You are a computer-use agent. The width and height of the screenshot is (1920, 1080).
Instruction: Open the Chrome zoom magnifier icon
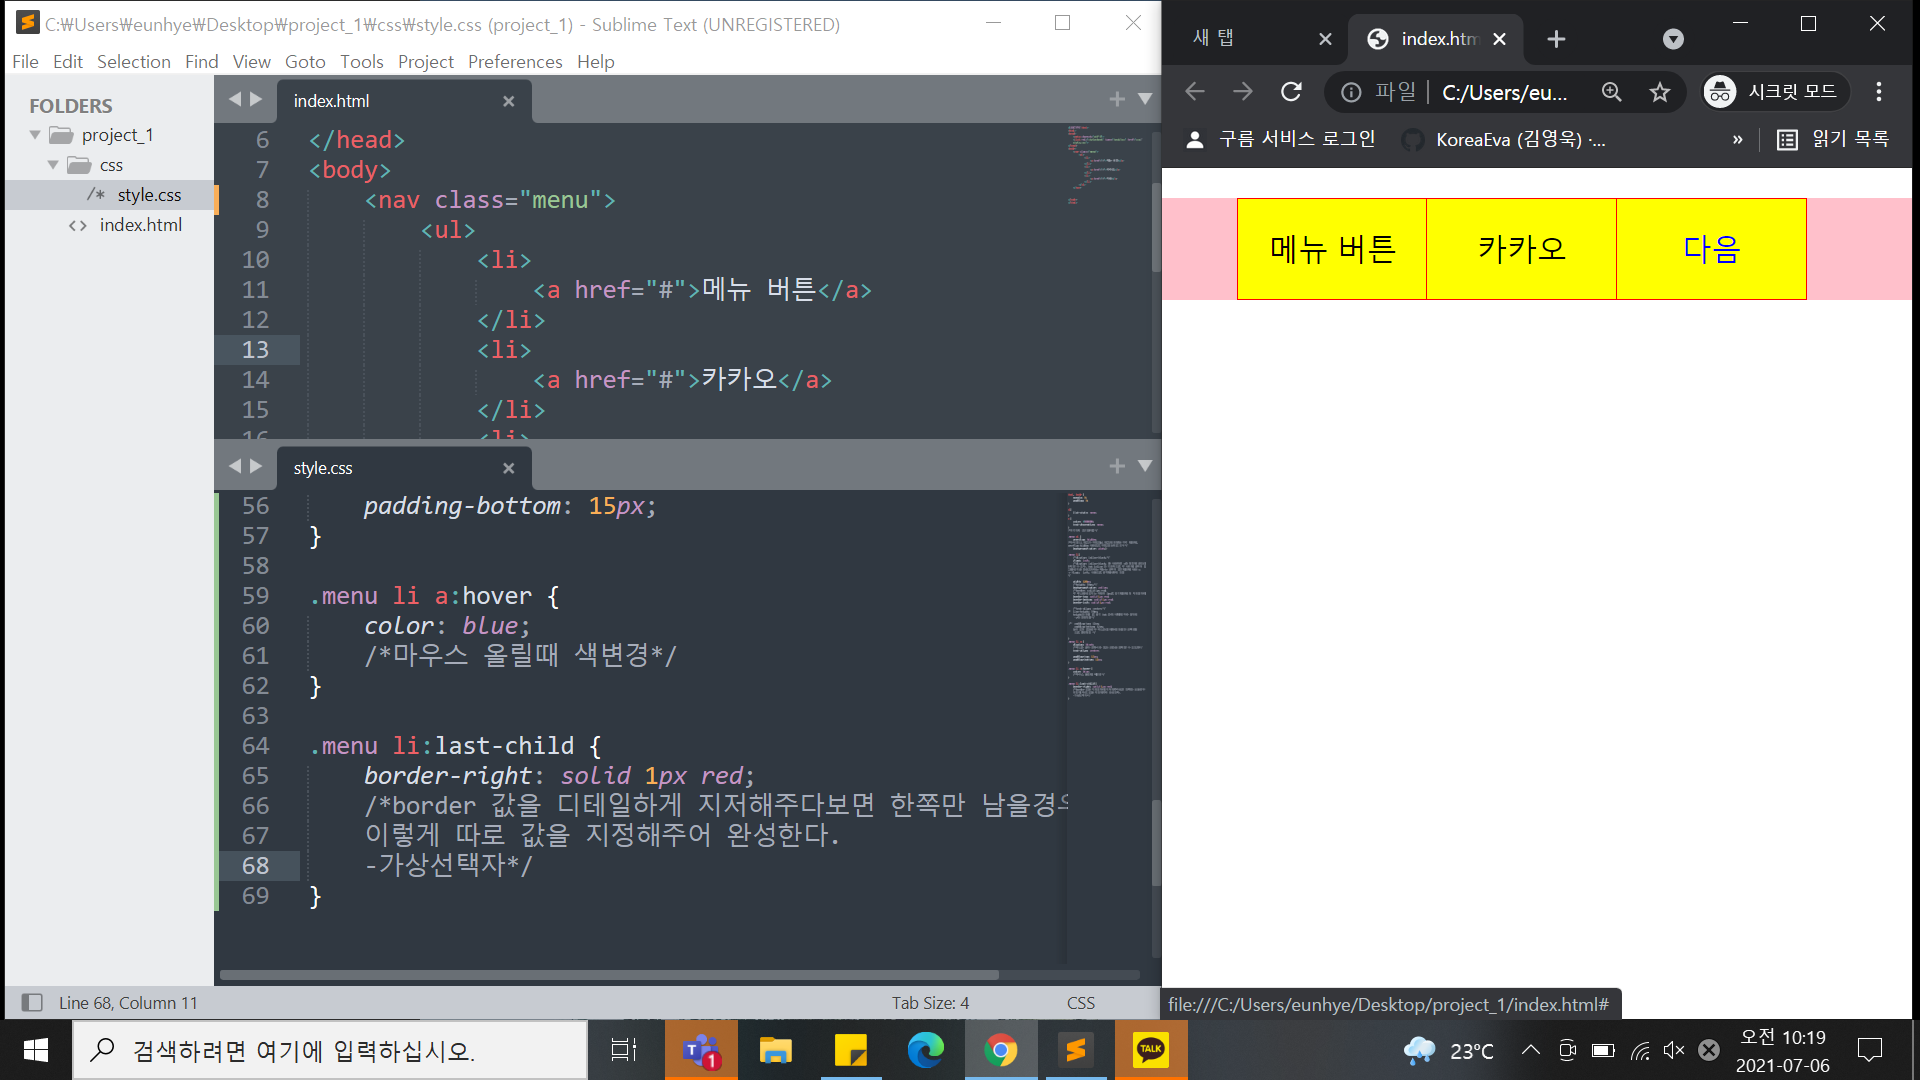1611,92
